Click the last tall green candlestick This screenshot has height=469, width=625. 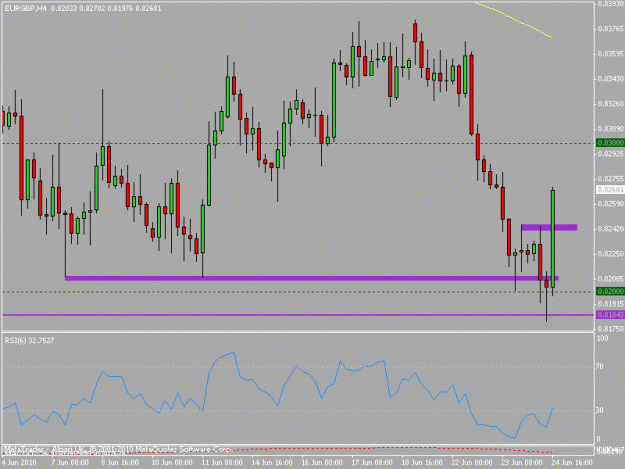tap(553, 239)
